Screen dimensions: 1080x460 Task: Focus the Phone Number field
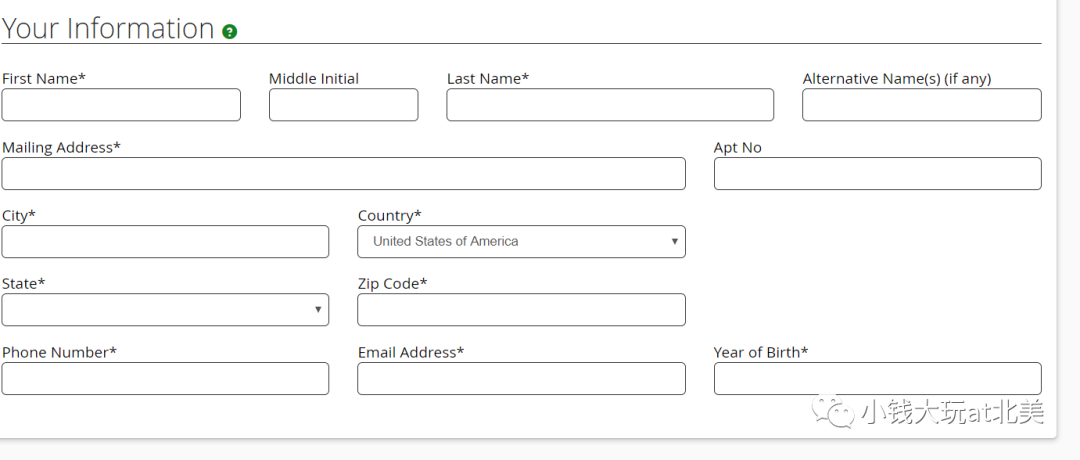pyautogui.click(x=165, y=378)
